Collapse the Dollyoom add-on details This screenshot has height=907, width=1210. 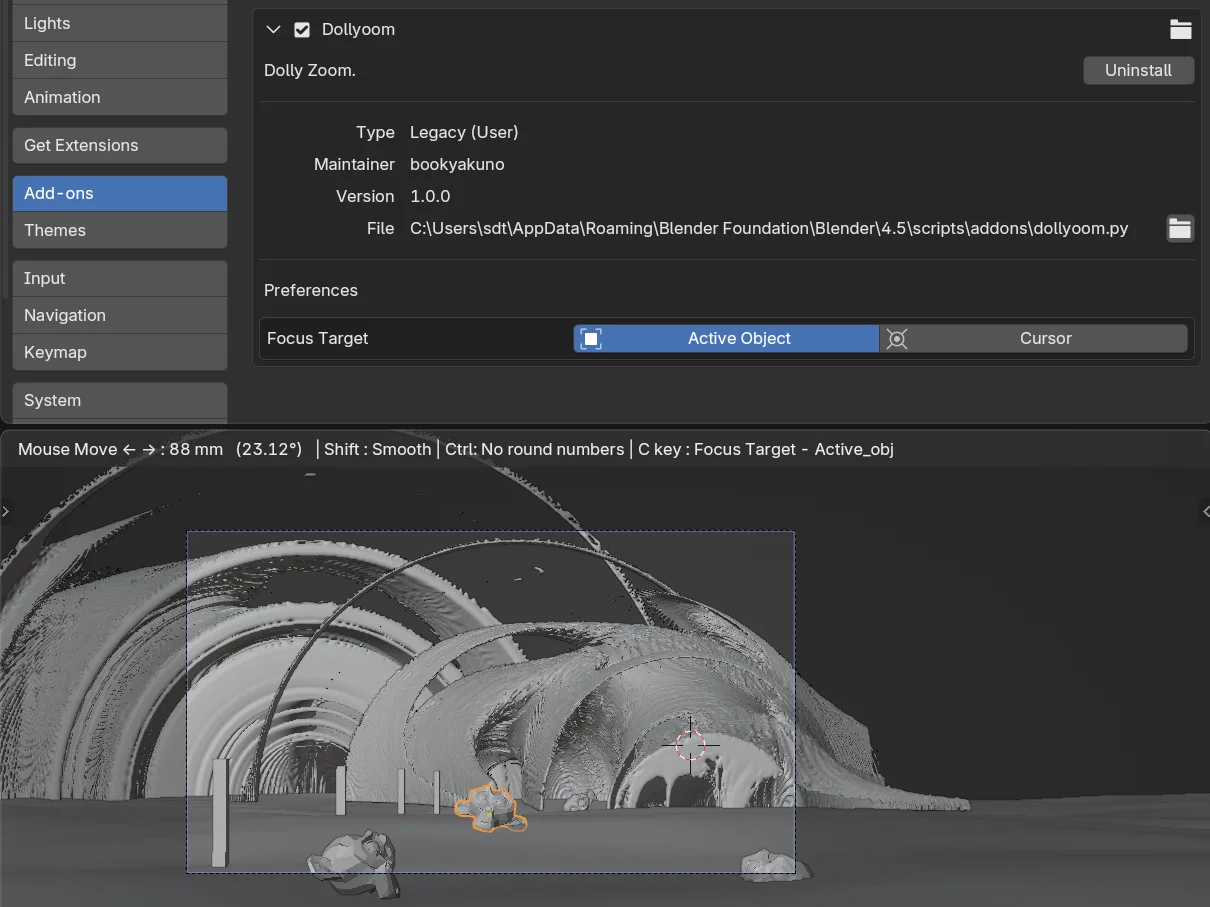point(273,30)
